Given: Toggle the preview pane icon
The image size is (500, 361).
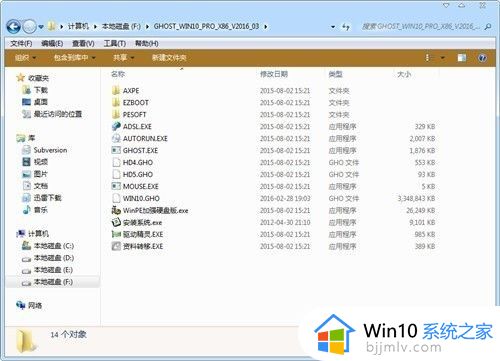Looking at the screenshot, I should coord(462,58).
